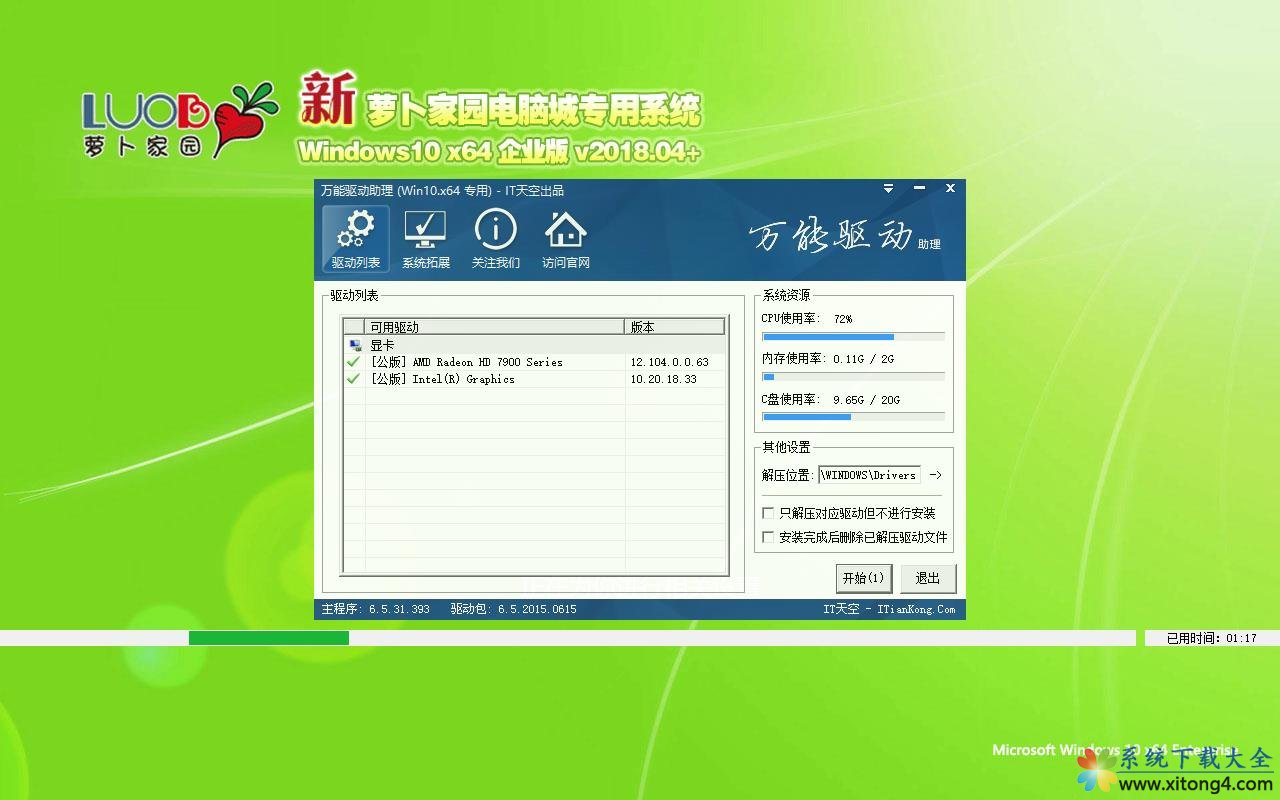
Task: Open the 访问官网 home icon
Action: point(566,240)
